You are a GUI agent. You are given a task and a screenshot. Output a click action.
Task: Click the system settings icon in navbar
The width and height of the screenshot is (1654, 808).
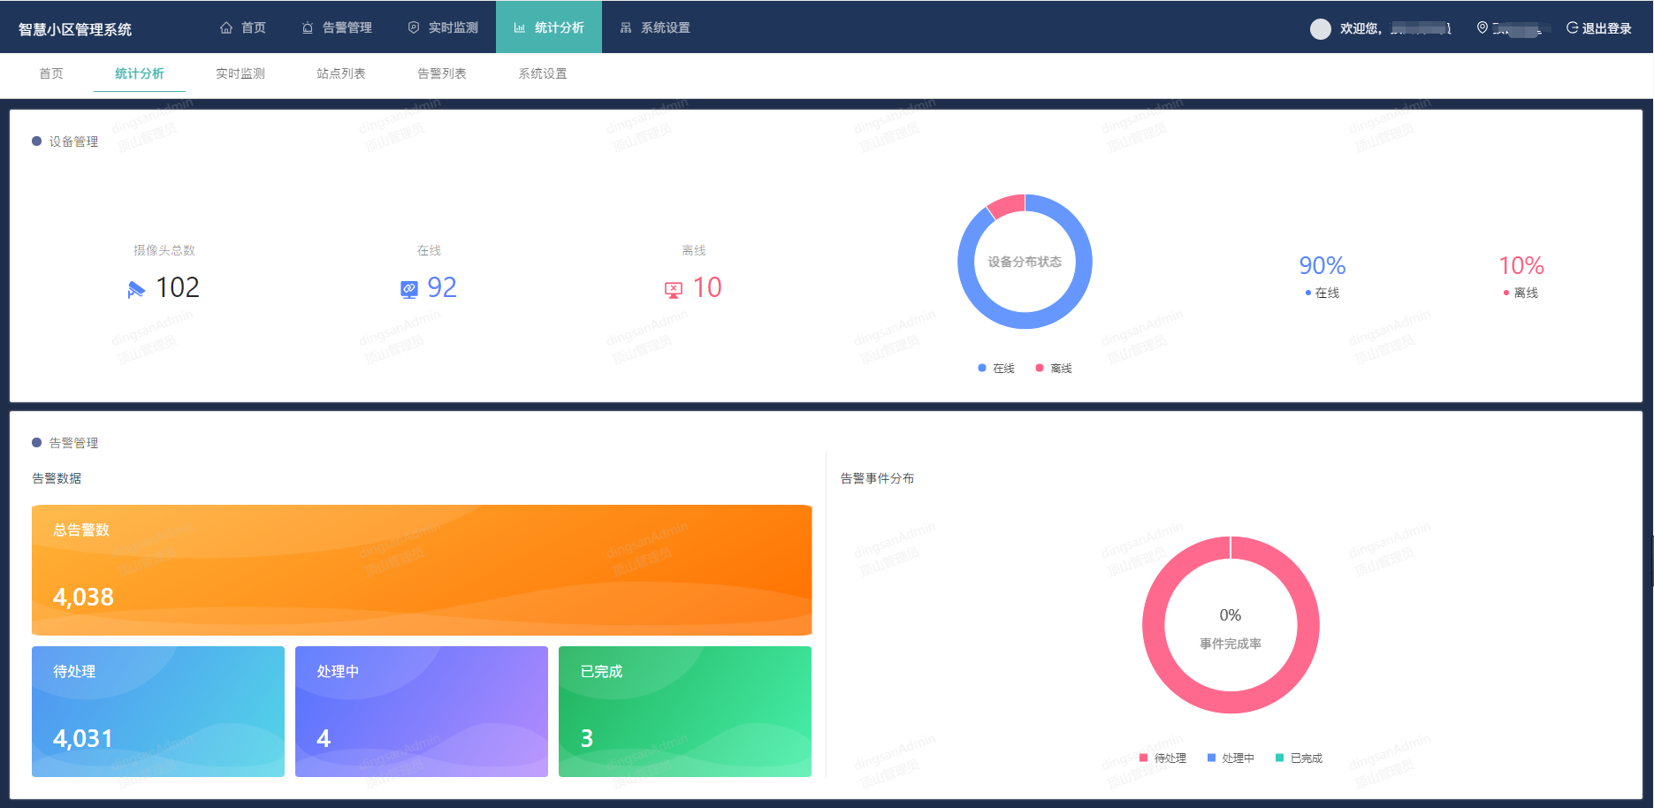point(626,28)
